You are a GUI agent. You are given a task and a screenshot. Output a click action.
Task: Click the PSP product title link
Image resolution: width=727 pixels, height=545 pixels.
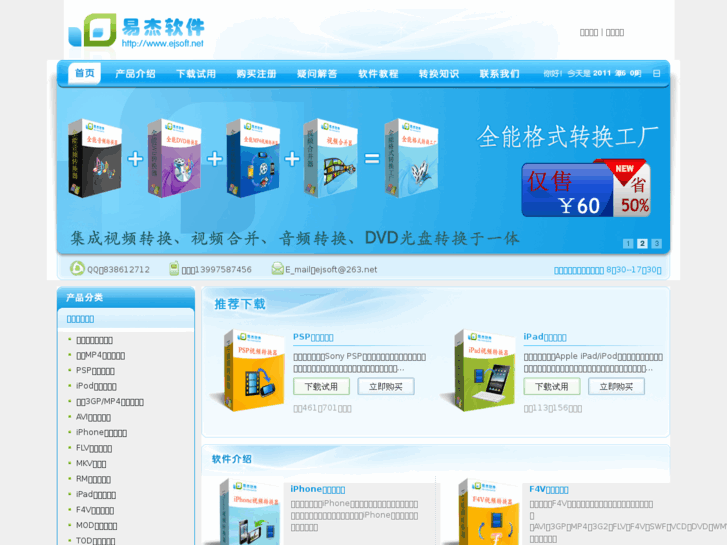313,337
